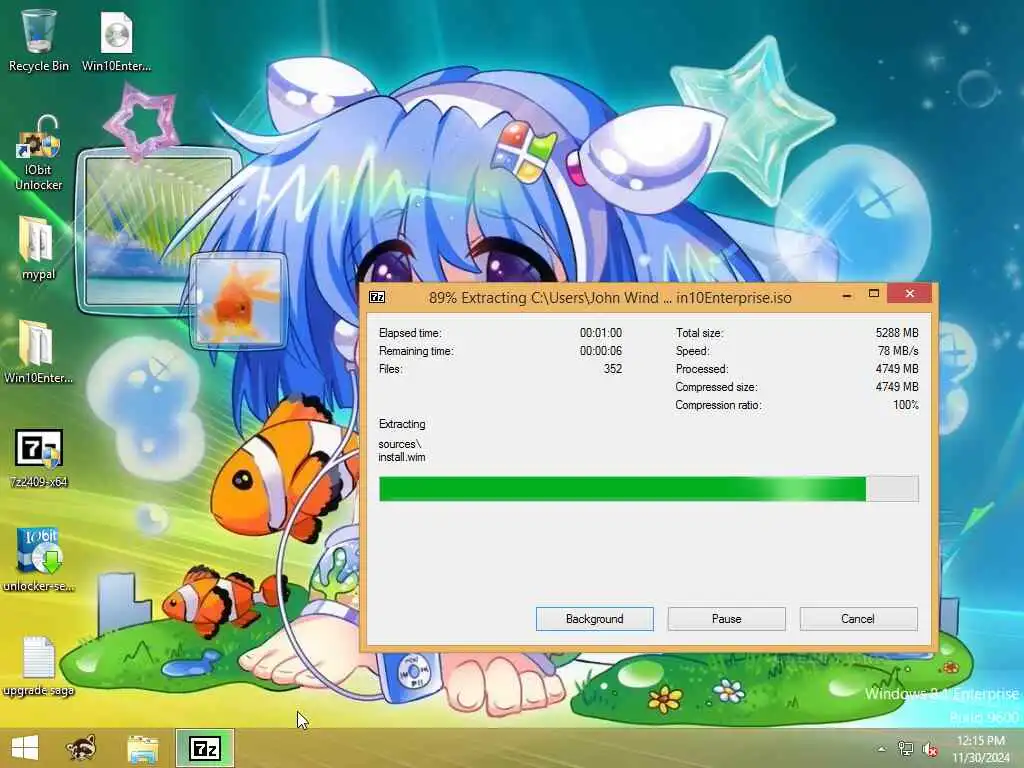Launch the IObit Unlocker shortcut

click(39, 154)
